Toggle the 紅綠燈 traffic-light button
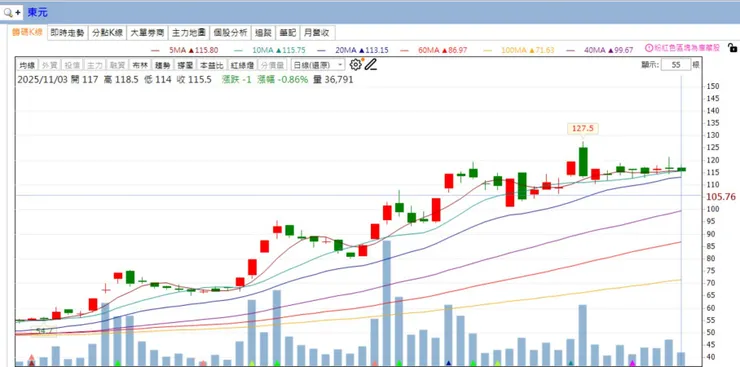This screenshot has height=367, width=740. [x=242, y=65]
